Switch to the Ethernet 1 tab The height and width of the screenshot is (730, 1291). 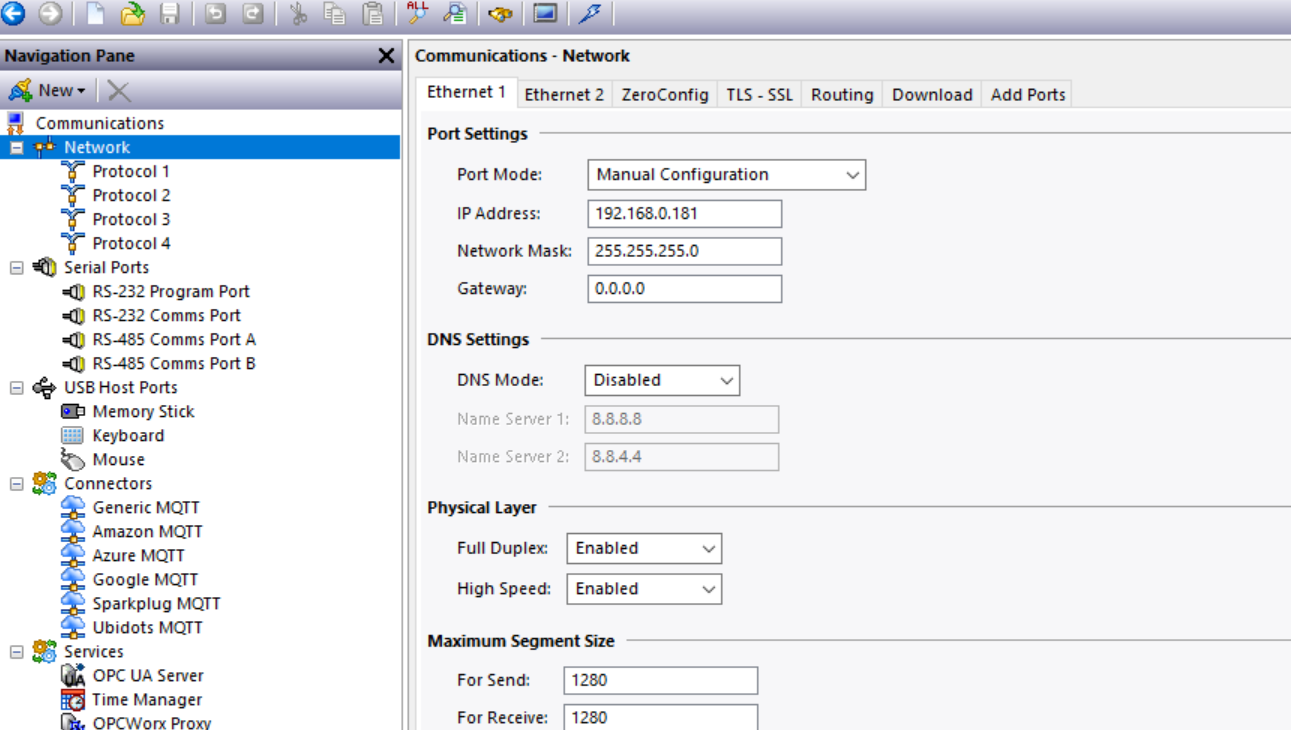tap(466, 92)
